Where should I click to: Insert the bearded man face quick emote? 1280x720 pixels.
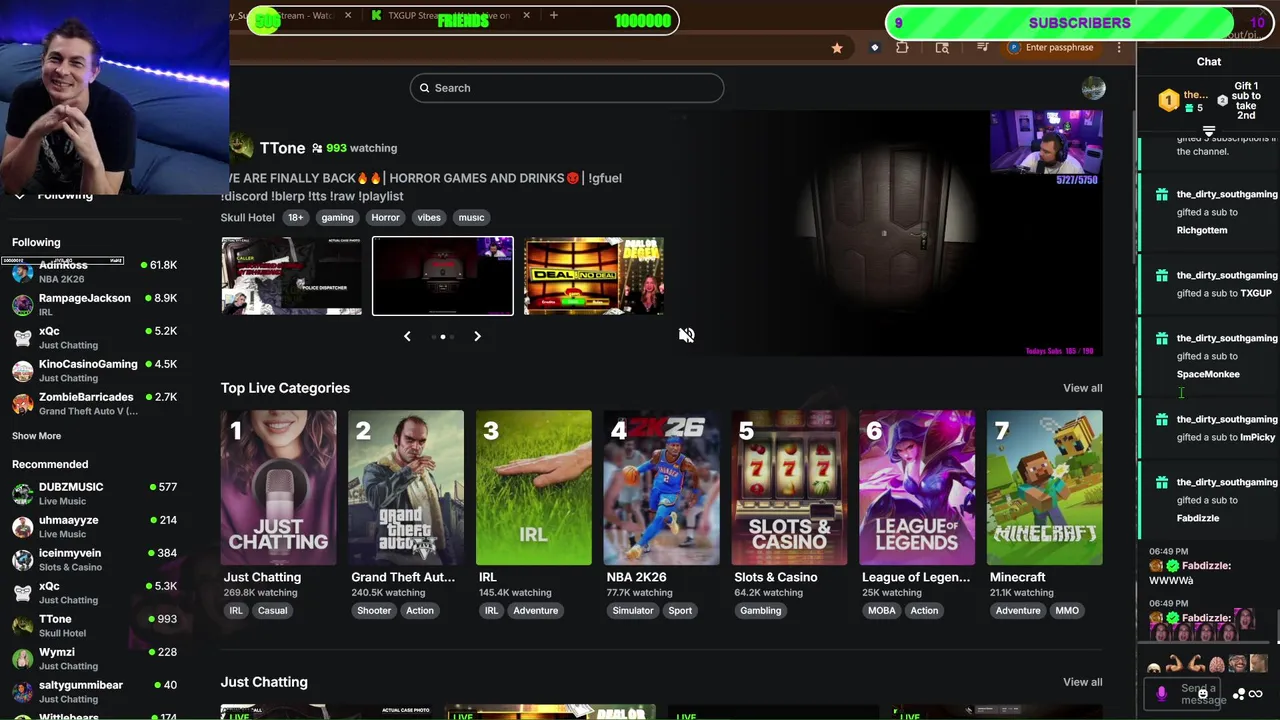click(x=1237, y=664)
